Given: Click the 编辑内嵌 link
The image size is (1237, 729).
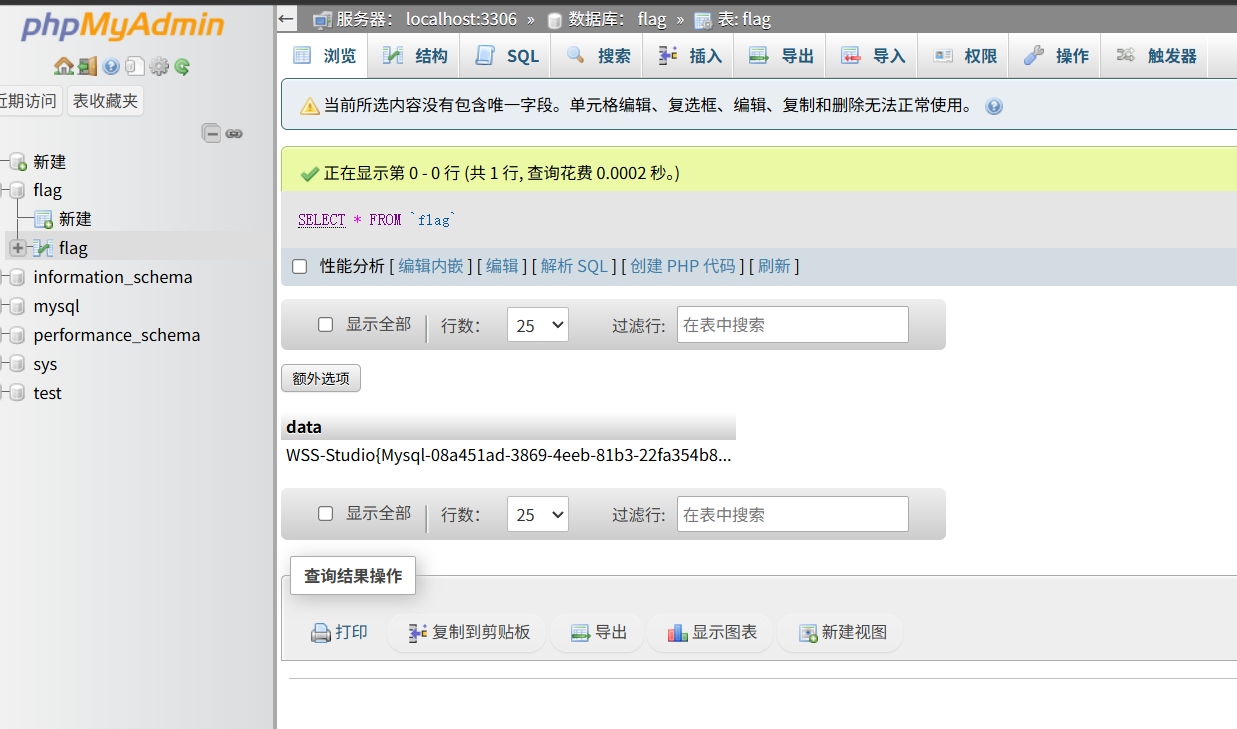Looking at the screenshot, I should (431, 266).
